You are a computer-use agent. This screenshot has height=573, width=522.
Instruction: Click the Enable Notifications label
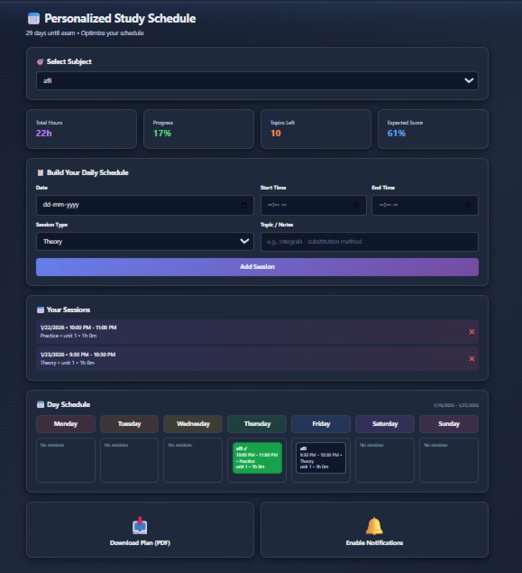click(x=374, y=543)
